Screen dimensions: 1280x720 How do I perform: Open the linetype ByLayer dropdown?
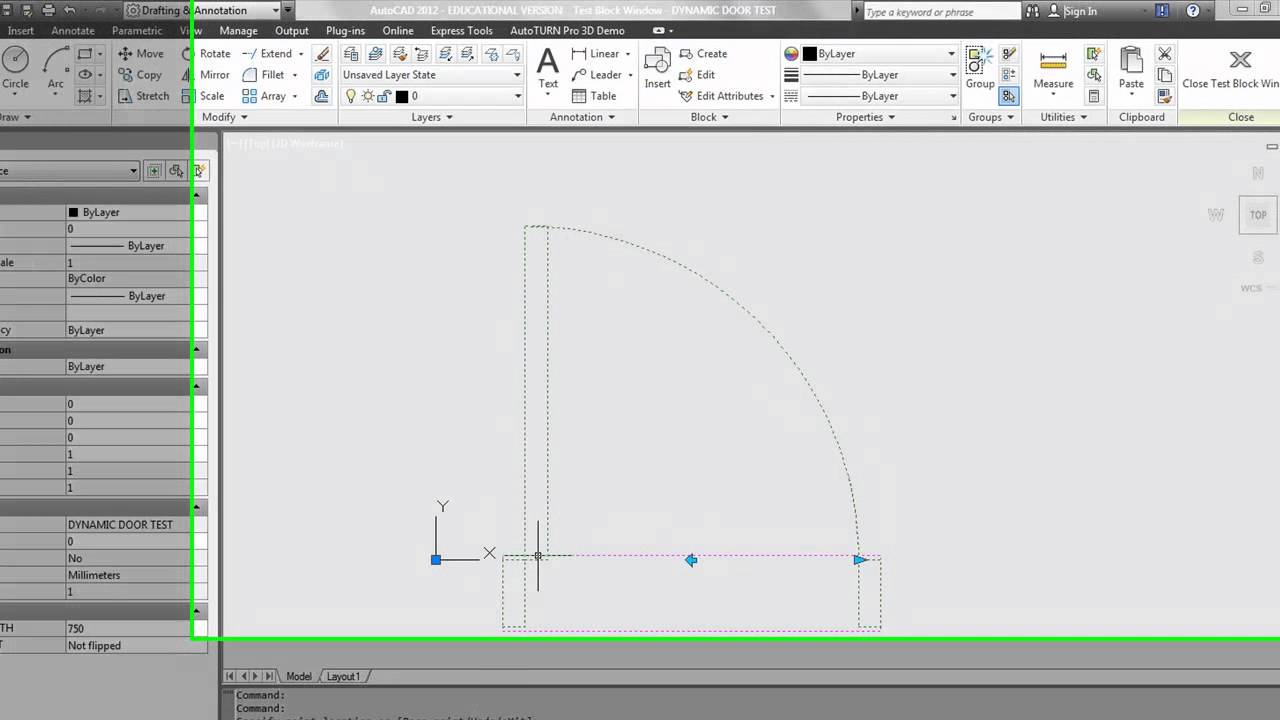880,96
